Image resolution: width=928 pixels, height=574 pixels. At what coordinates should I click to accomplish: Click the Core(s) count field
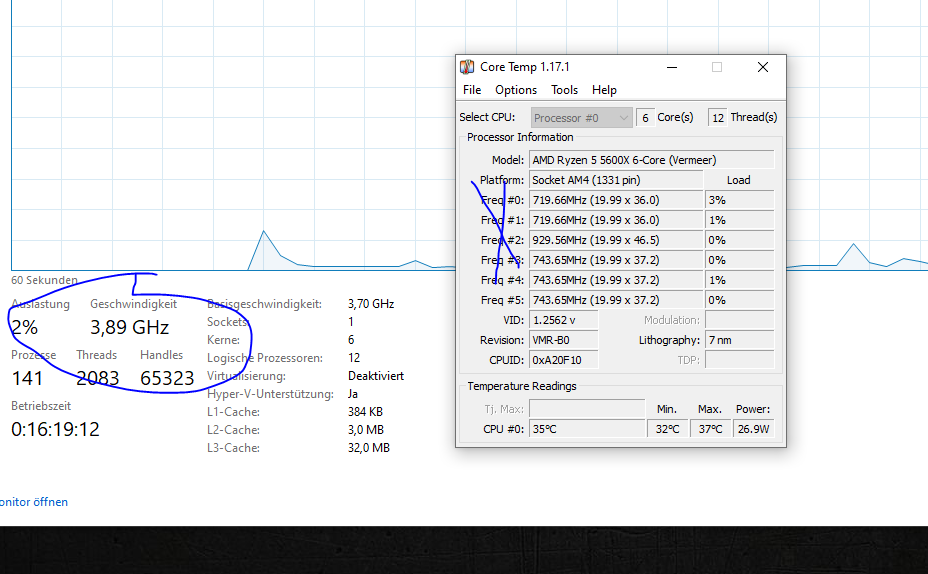click(x=645, y=118)
